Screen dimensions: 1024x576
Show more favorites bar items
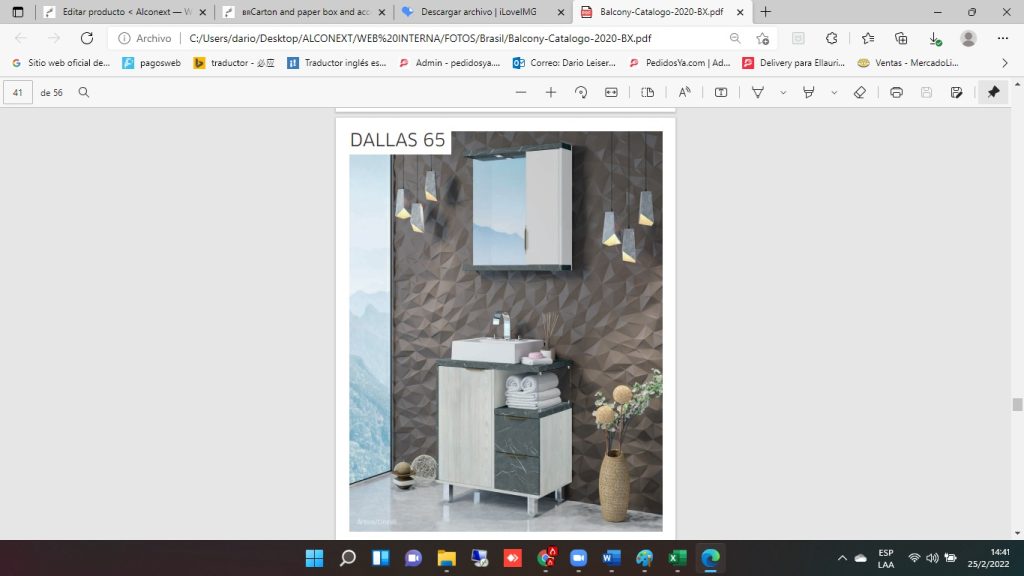point(1004,63)
